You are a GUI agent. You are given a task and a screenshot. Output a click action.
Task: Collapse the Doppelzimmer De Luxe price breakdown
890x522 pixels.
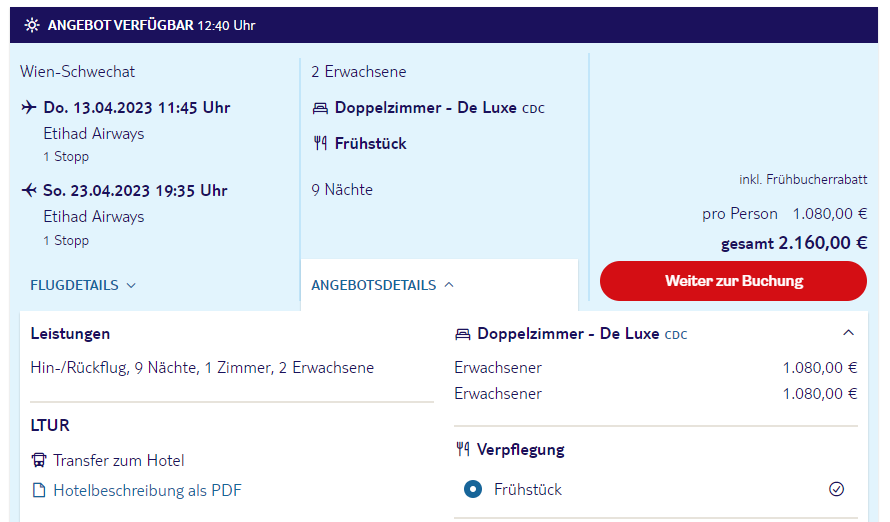(848, 333)
